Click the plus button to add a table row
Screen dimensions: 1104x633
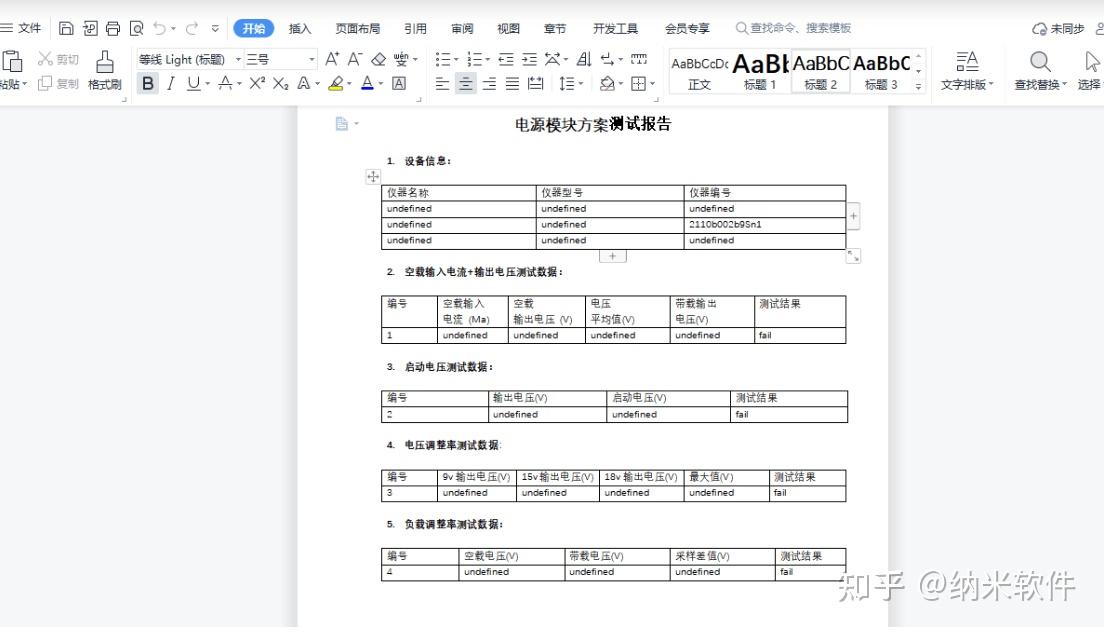[612, 255]
